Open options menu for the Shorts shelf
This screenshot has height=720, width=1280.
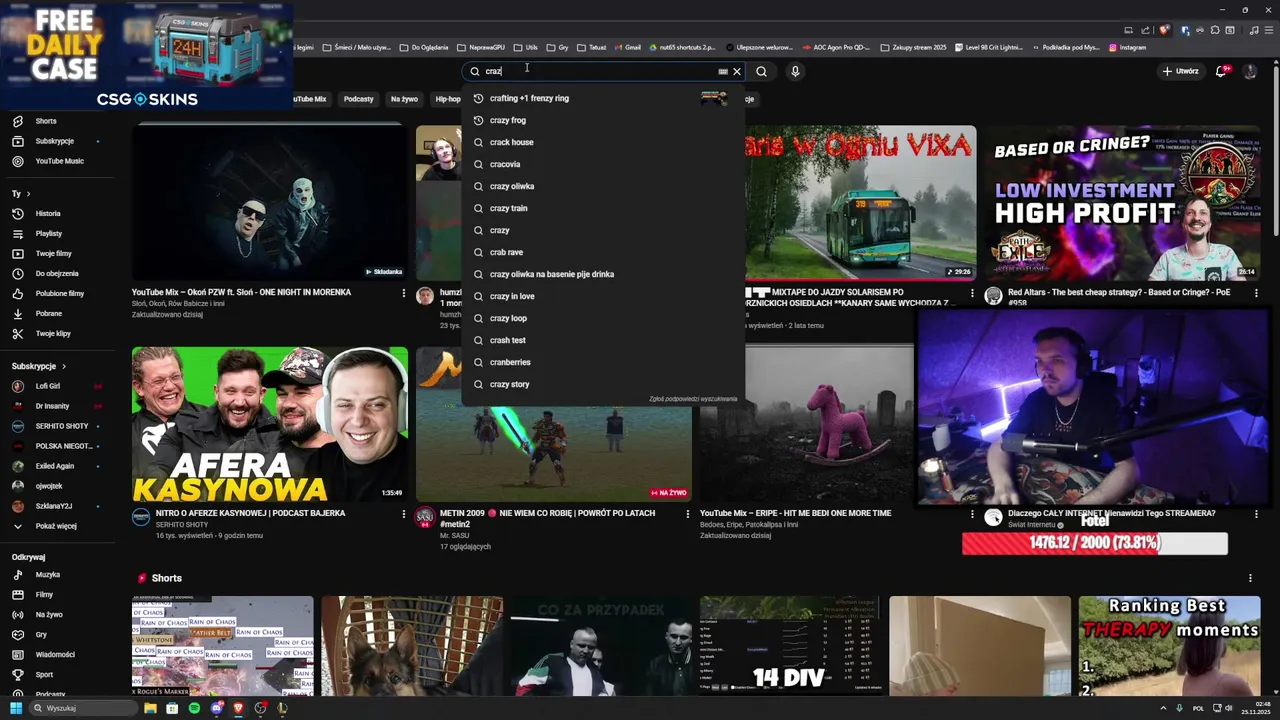[1250, 578]
